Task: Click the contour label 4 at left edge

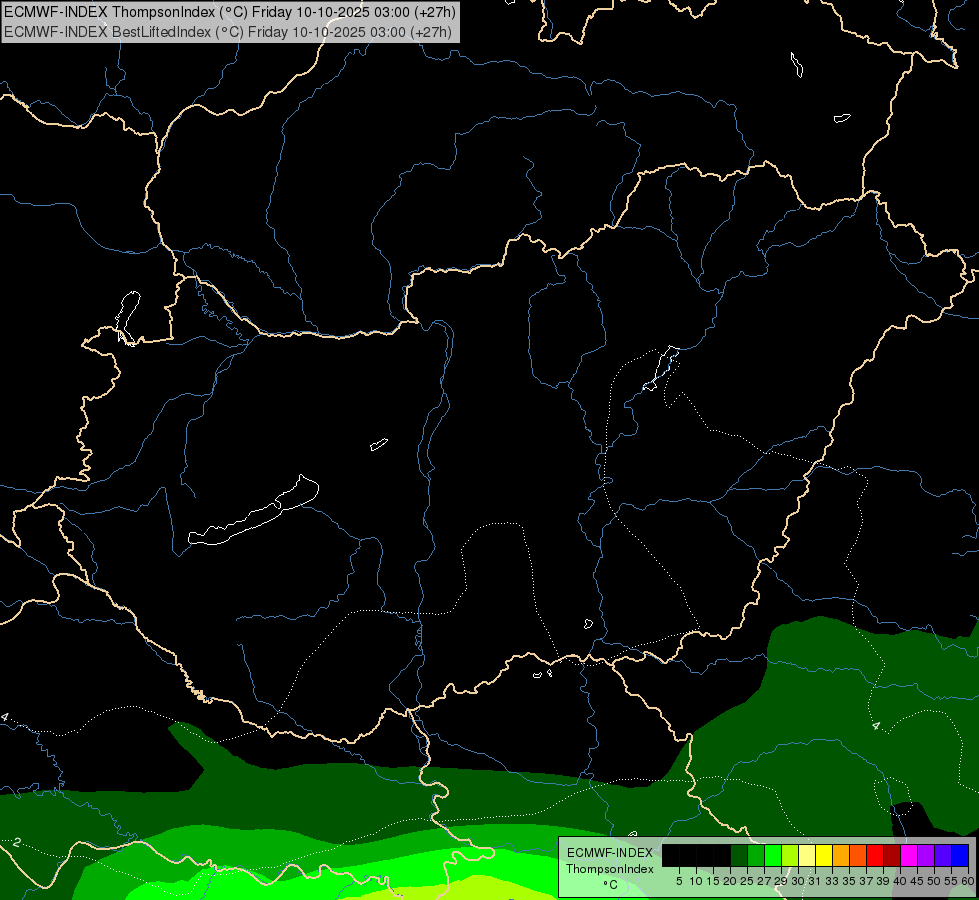Action: (5, 717)
